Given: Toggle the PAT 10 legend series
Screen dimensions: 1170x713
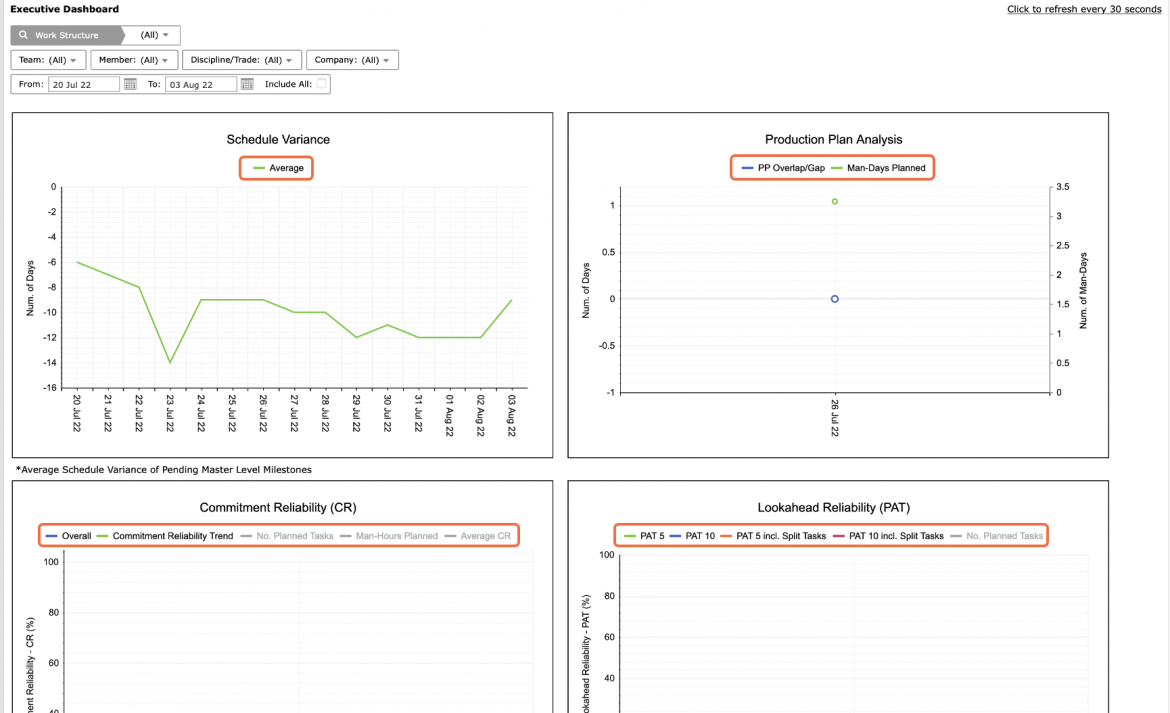Looking at the screenshot, I should coord(692,535).
